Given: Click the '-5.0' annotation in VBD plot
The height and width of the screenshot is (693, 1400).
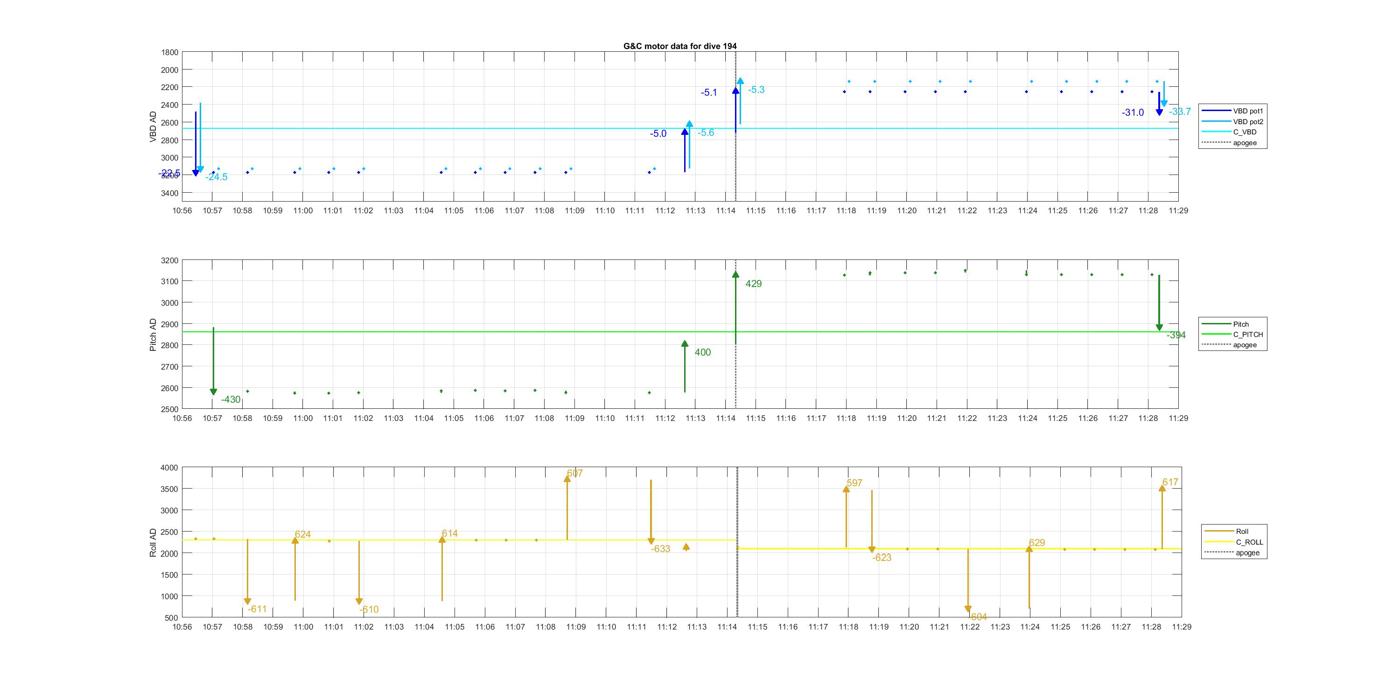Looking at the screenshot, I should click(x=658, y=134).
